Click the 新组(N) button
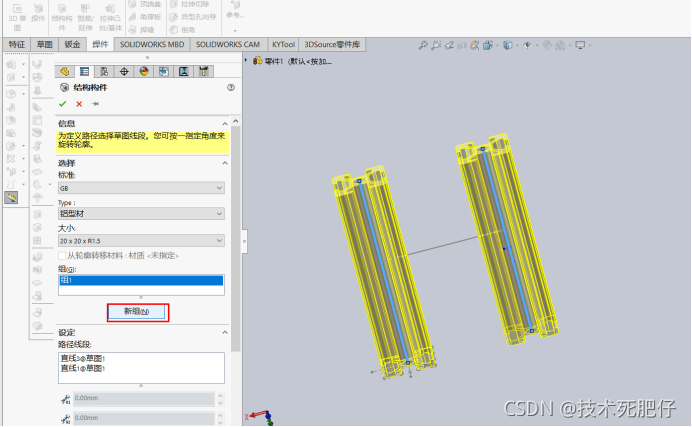 coord(137,311)
